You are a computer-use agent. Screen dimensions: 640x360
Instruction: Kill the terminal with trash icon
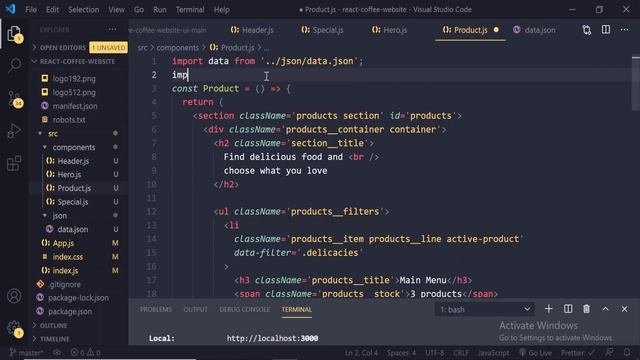click(587, 309)
